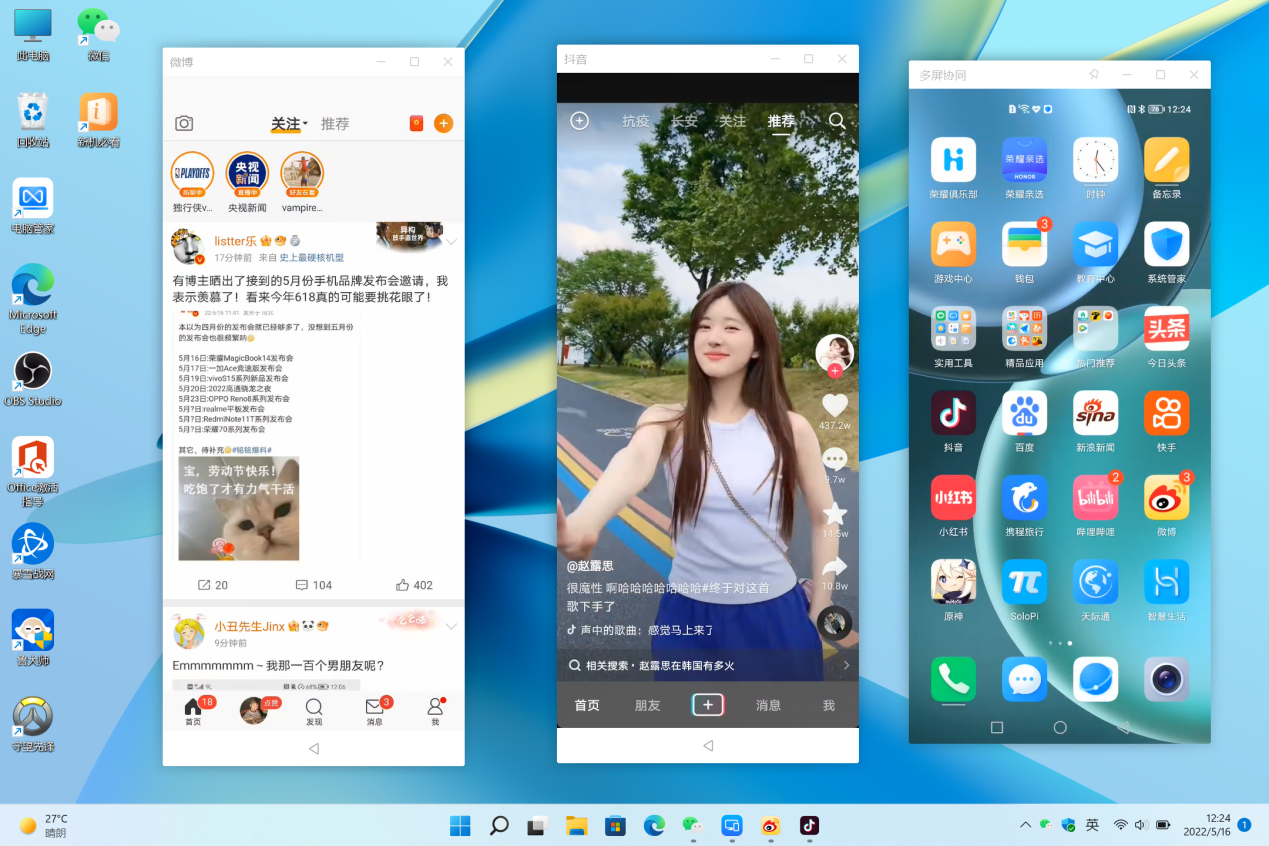This screenshot has width=1269, height=846.
Task: Open the 实用工具 folder on phone
Action: pyautogui.click(x=953, y=328)
